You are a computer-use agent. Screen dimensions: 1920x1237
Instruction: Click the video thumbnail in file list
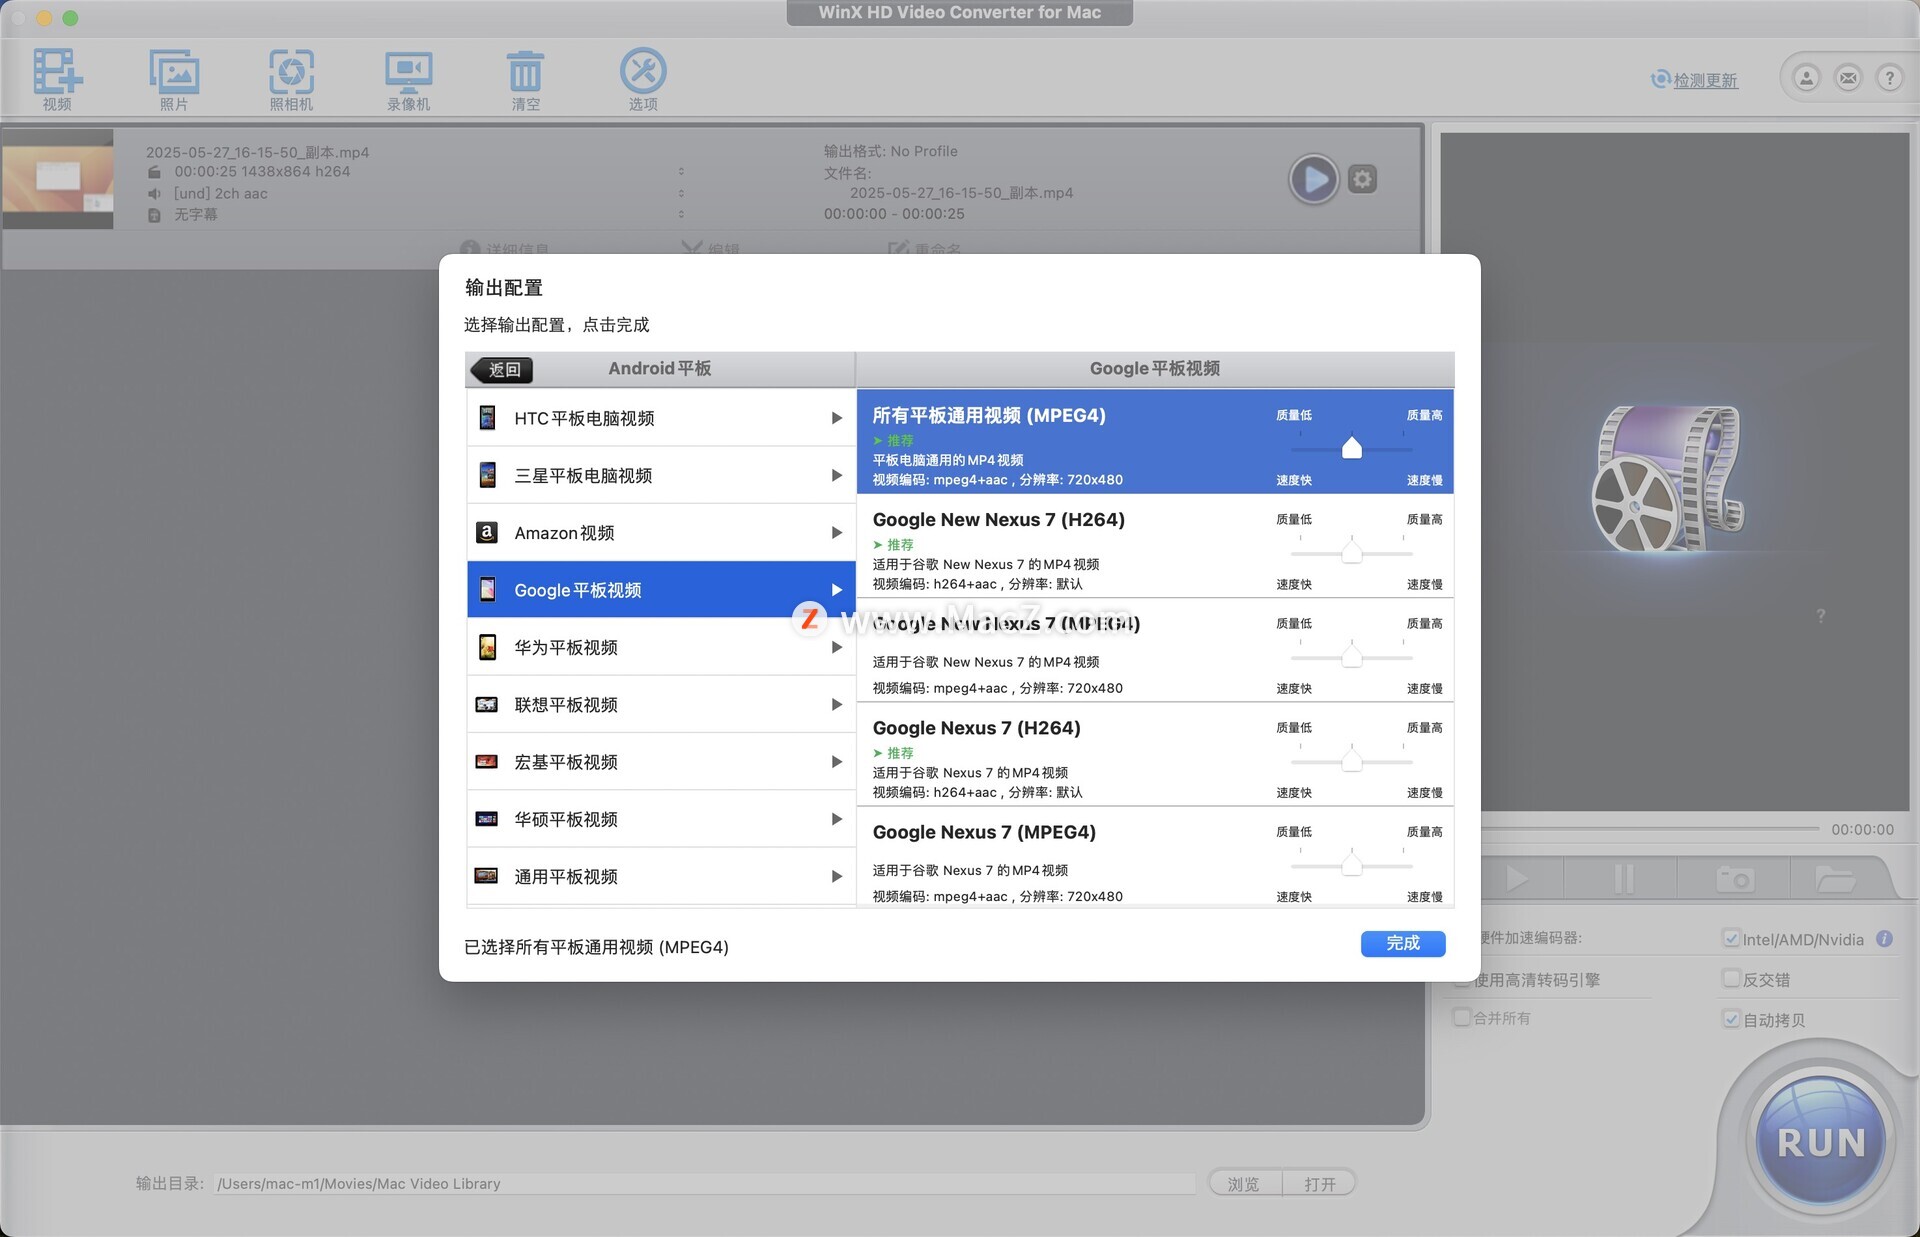[x=57, y=180]
